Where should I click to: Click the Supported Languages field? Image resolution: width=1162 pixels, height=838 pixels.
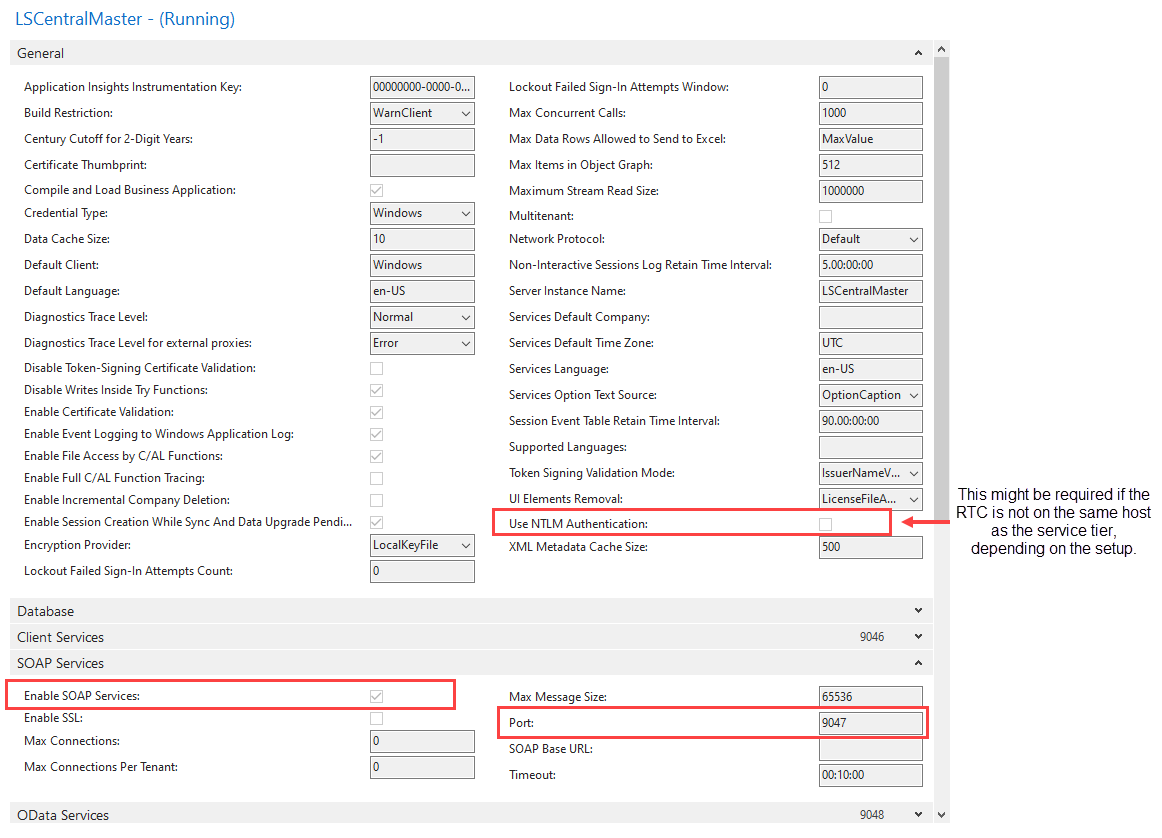click(x=871, y=447)
